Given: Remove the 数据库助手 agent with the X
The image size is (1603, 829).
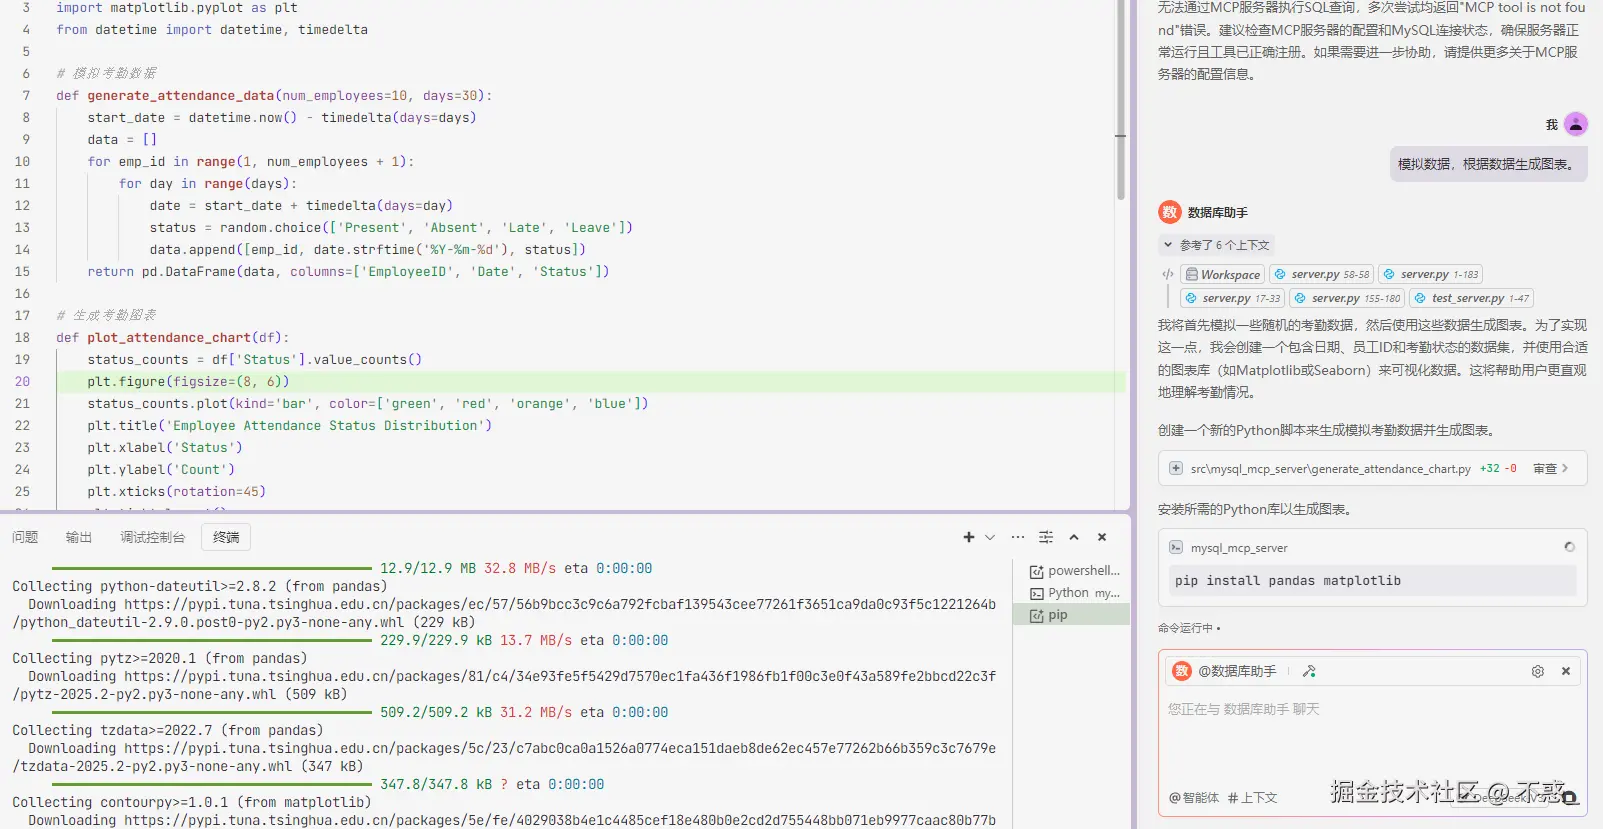Looking at the screenshot, I should coord(1566,671).
